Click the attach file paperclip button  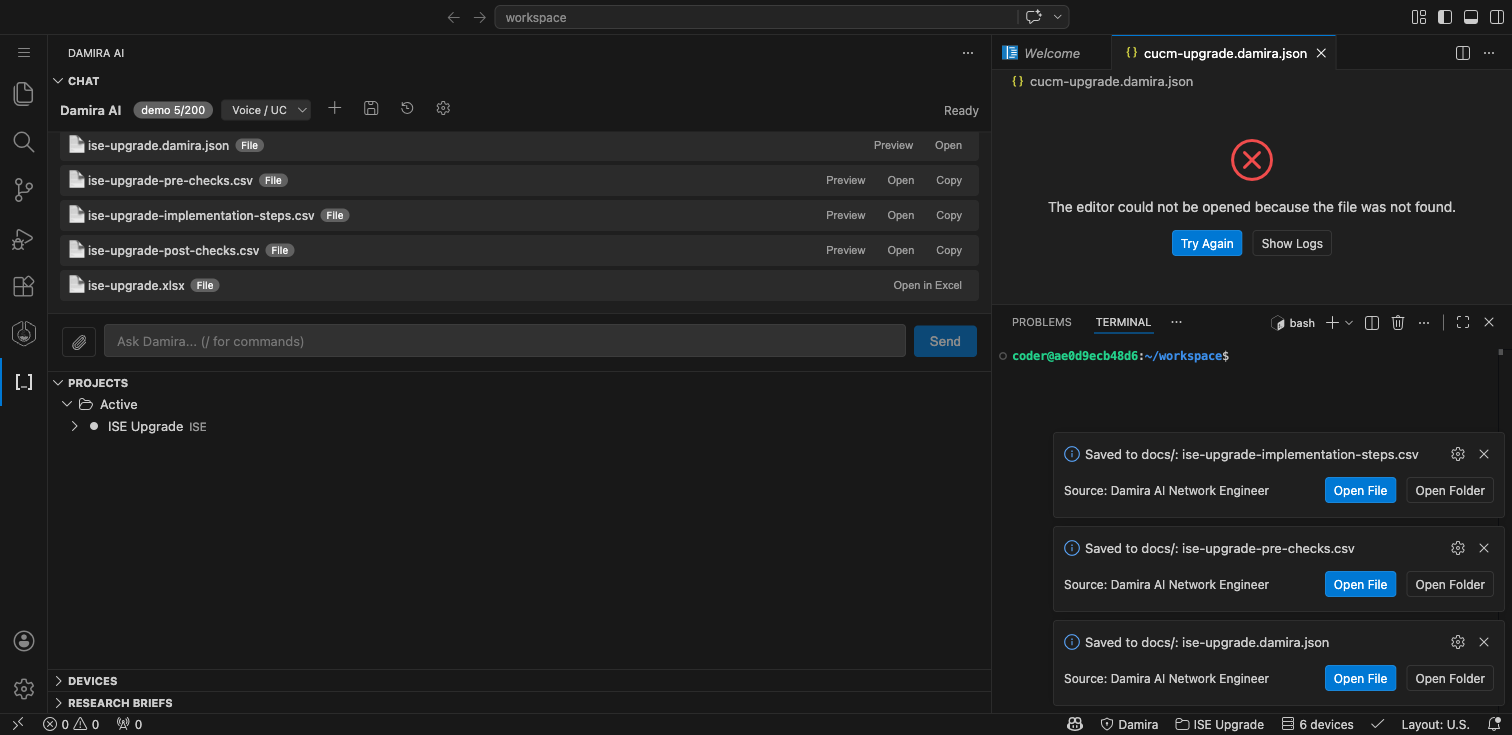[79, 342]
